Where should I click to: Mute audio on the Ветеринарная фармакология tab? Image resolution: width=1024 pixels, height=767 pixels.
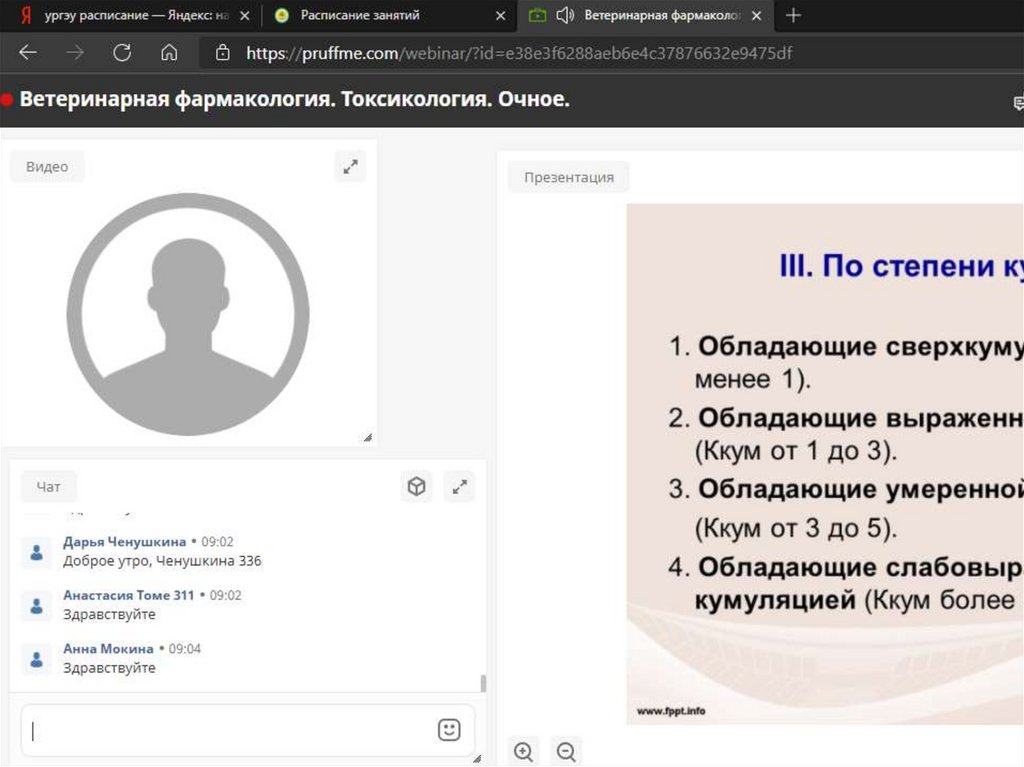click(565, 15)
